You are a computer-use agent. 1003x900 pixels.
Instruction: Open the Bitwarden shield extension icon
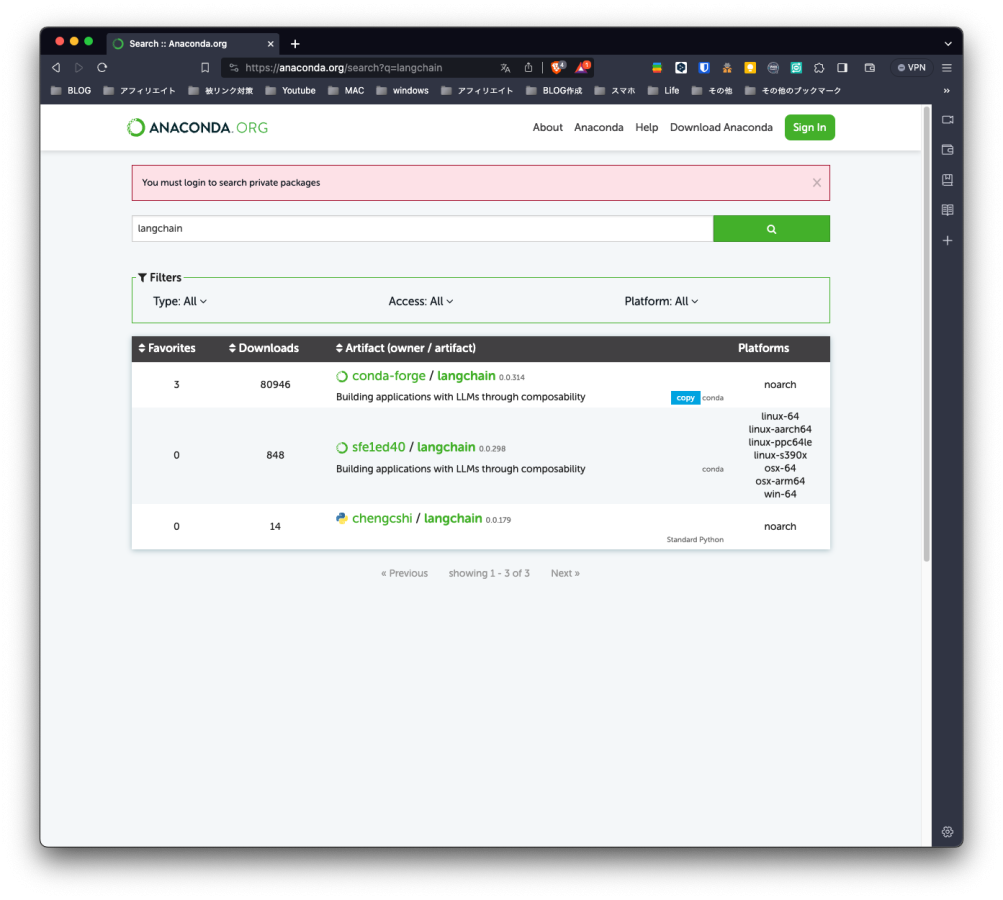[704, 67]
